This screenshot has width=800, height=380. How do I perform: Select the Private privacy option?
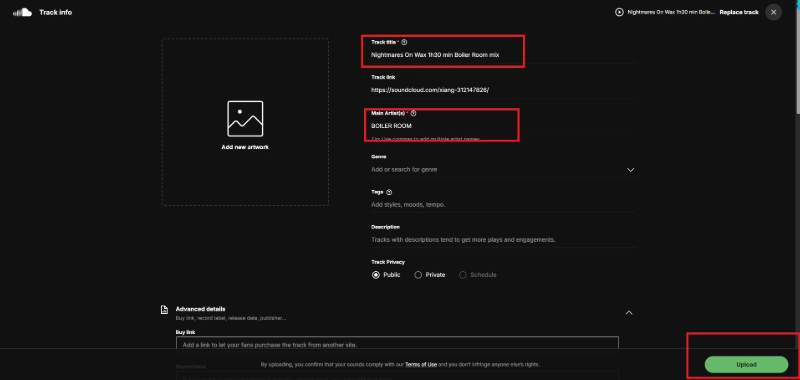pos(418,275)
